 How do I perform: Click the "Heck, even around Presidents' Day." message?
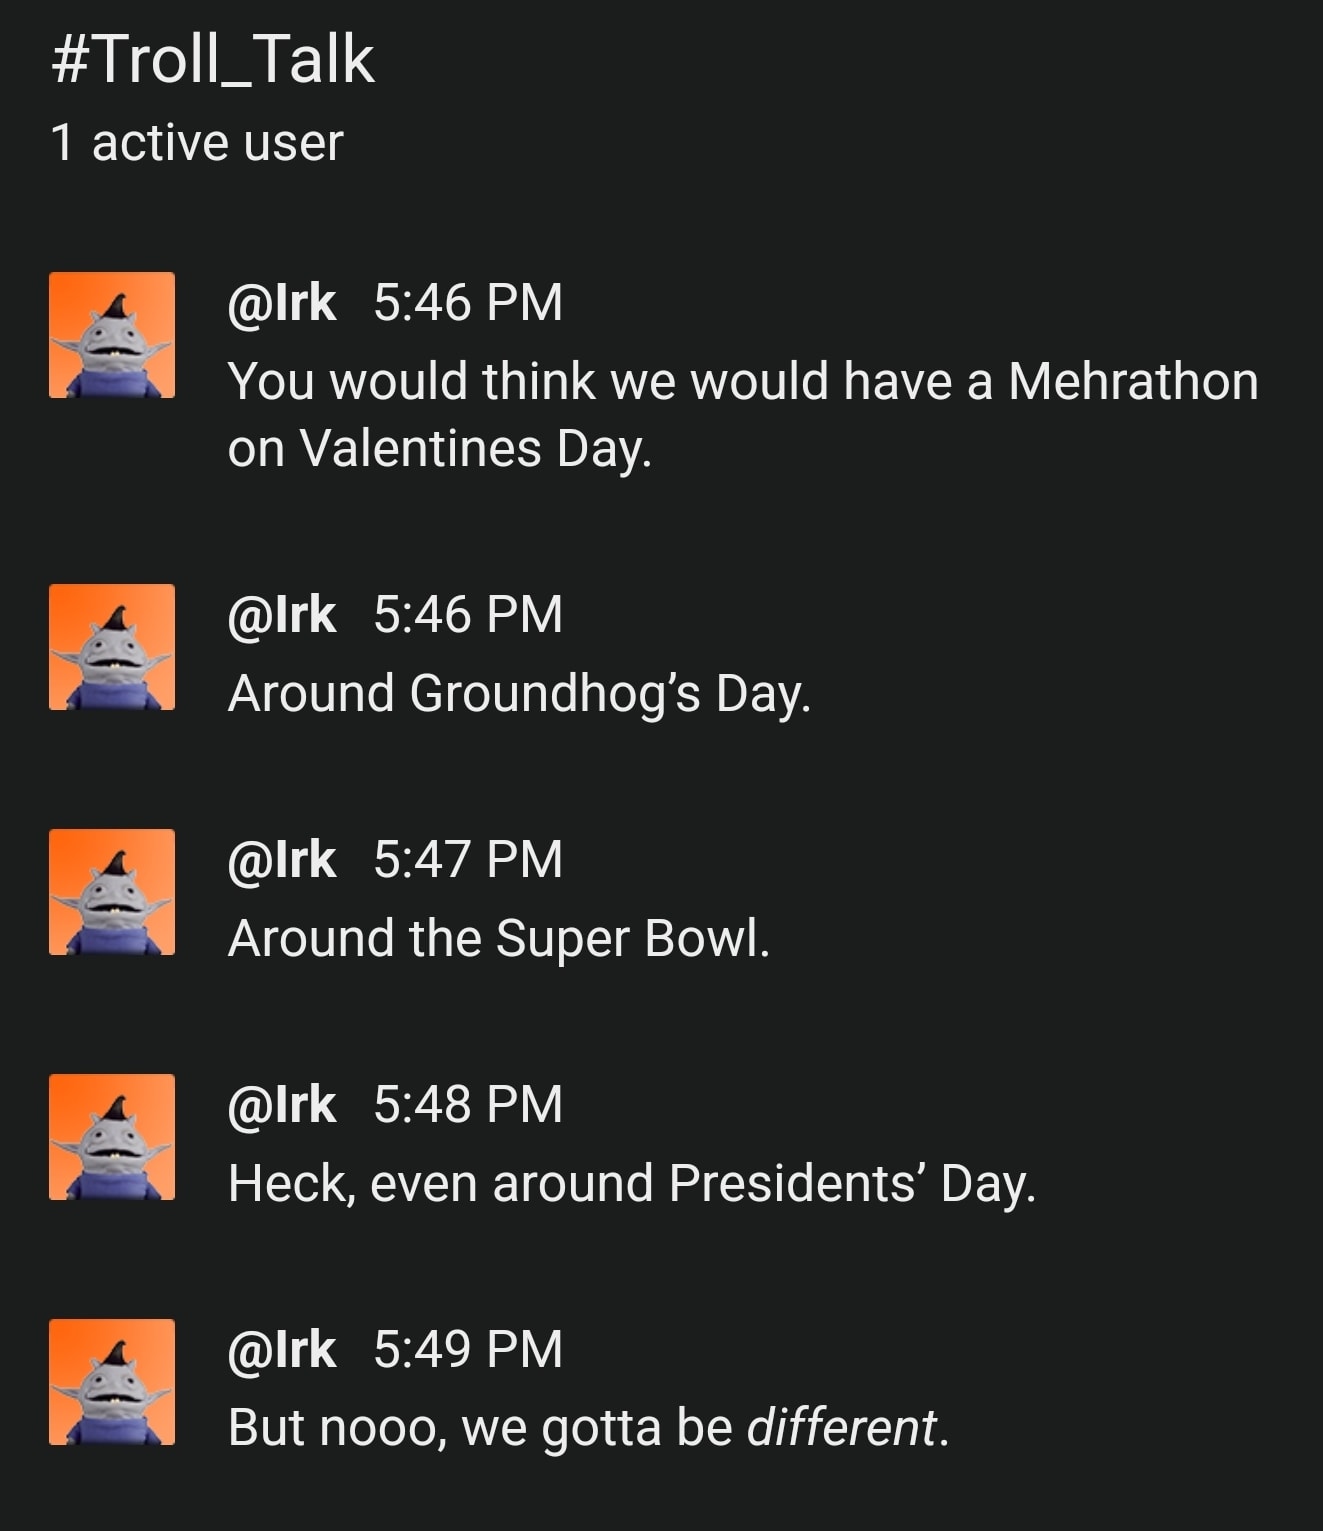pyautogui.click(x=632, y=1183)
